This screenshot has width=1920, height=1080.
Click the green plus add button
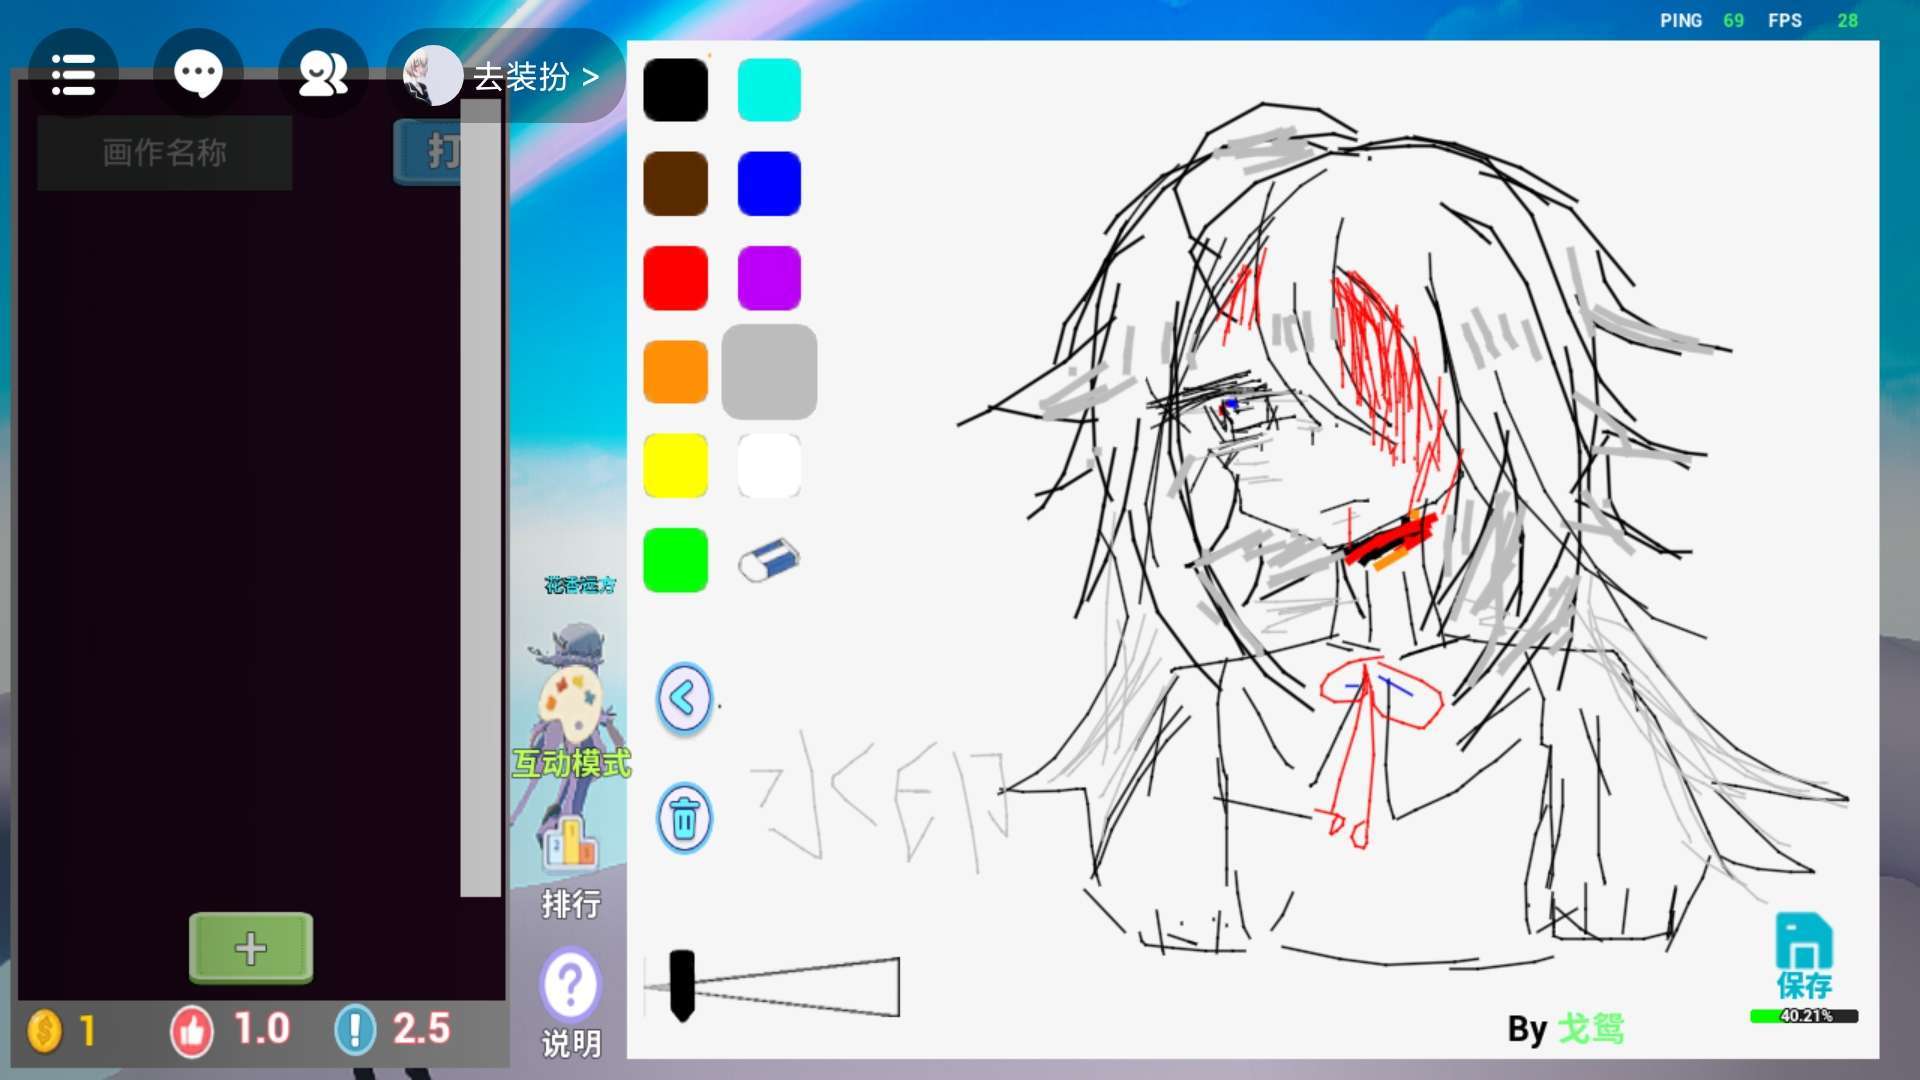251,948
